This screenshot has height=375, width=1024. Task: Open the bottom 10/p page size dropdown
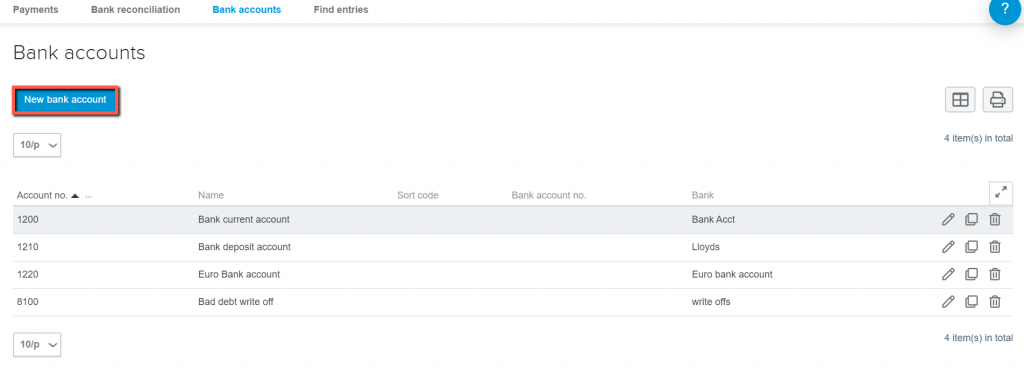point(37,344)
